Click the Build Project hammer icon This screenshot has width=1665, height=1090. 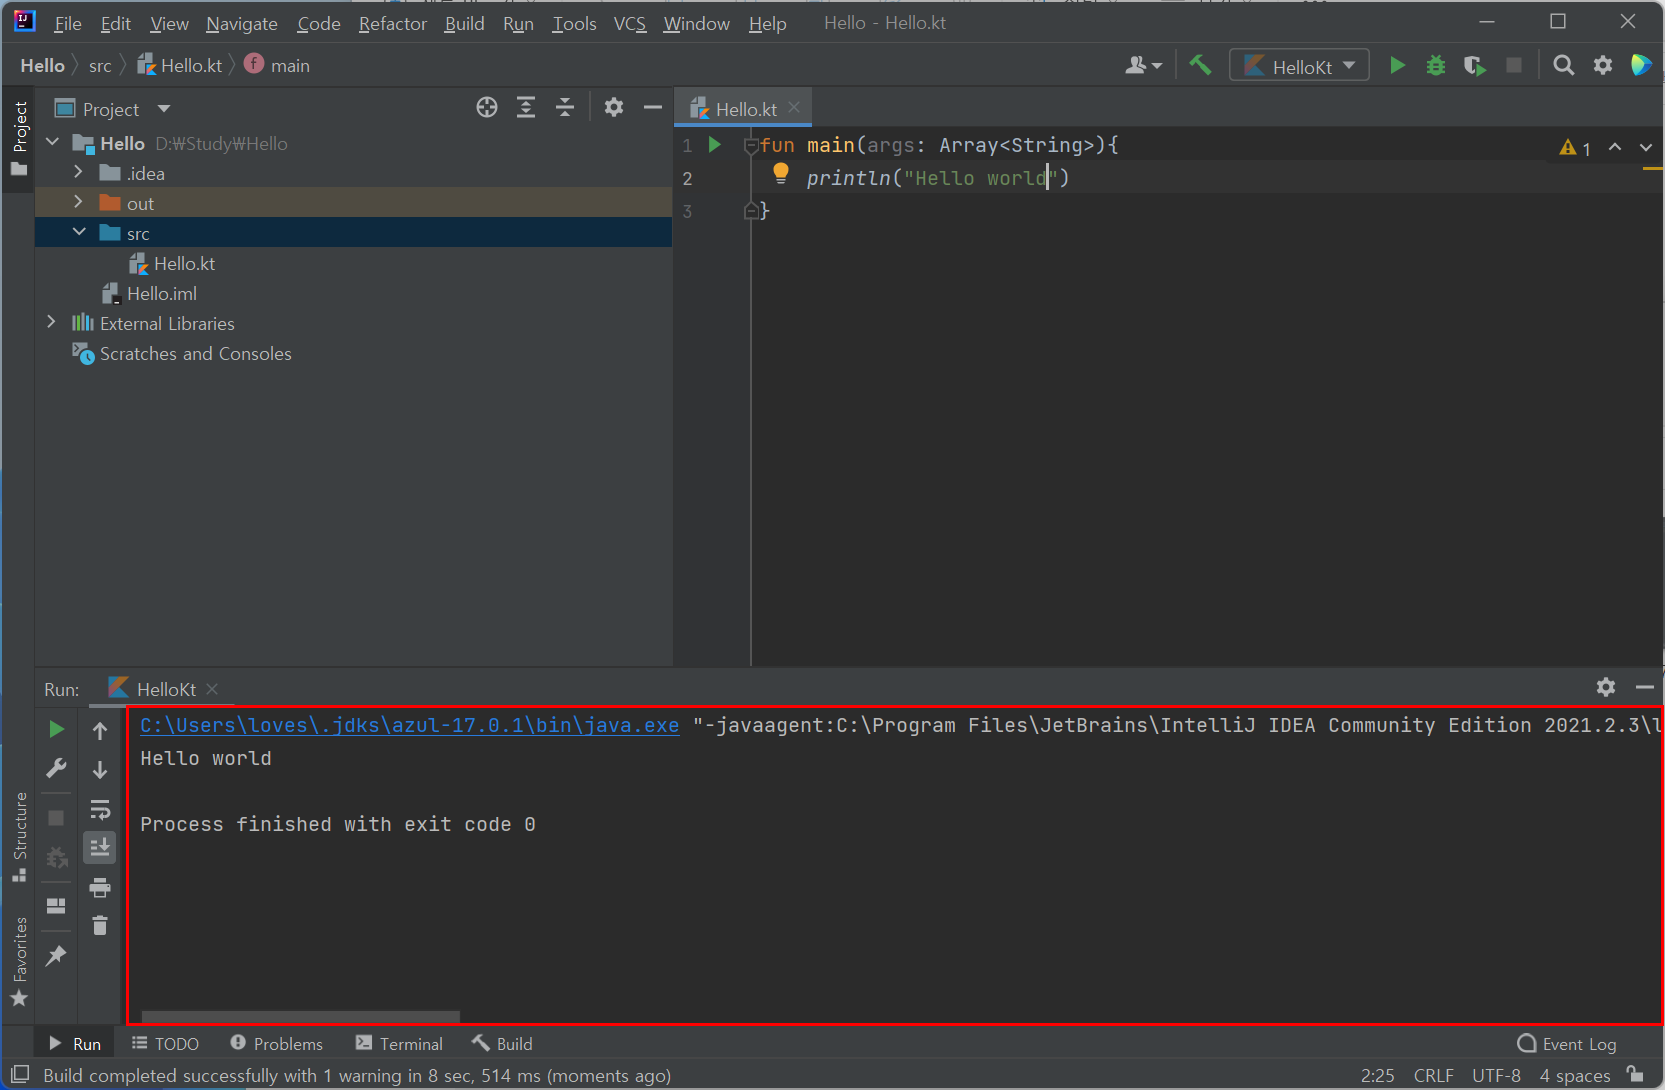point(1200,66)
